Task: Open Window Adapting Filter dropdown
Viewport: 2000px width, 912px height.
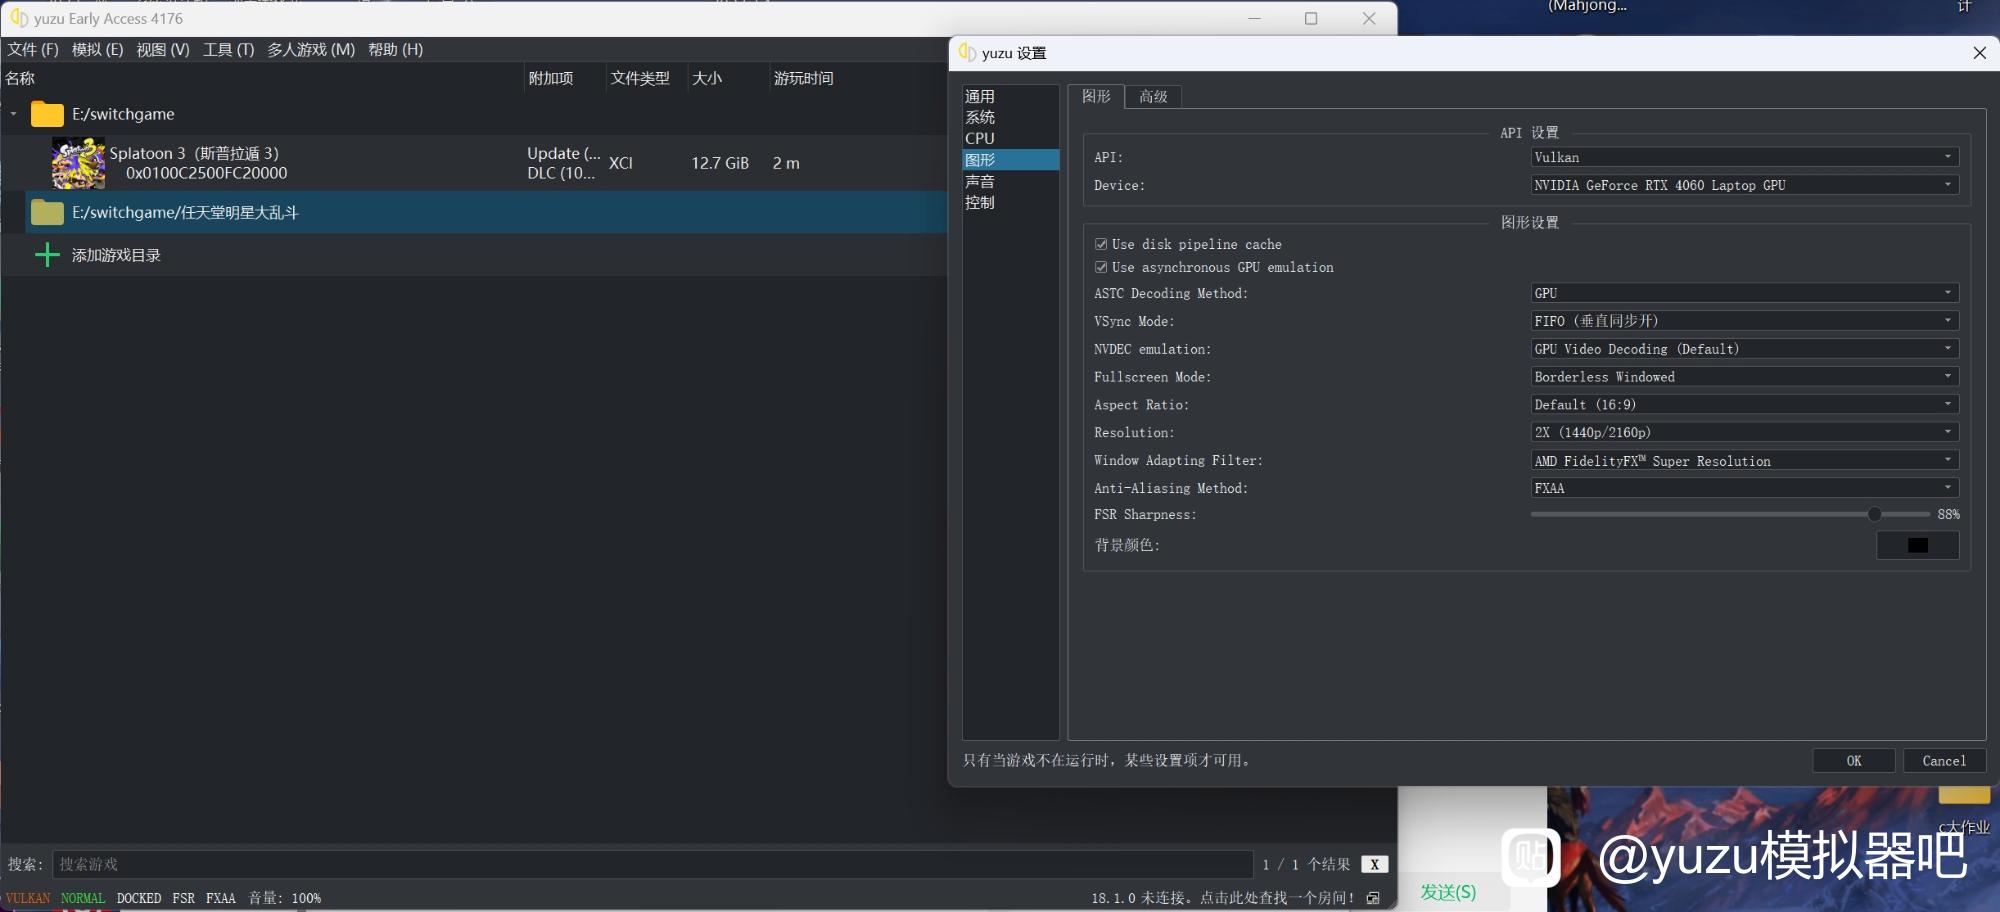Action: pyautogui.click(x=1744, y=460)
